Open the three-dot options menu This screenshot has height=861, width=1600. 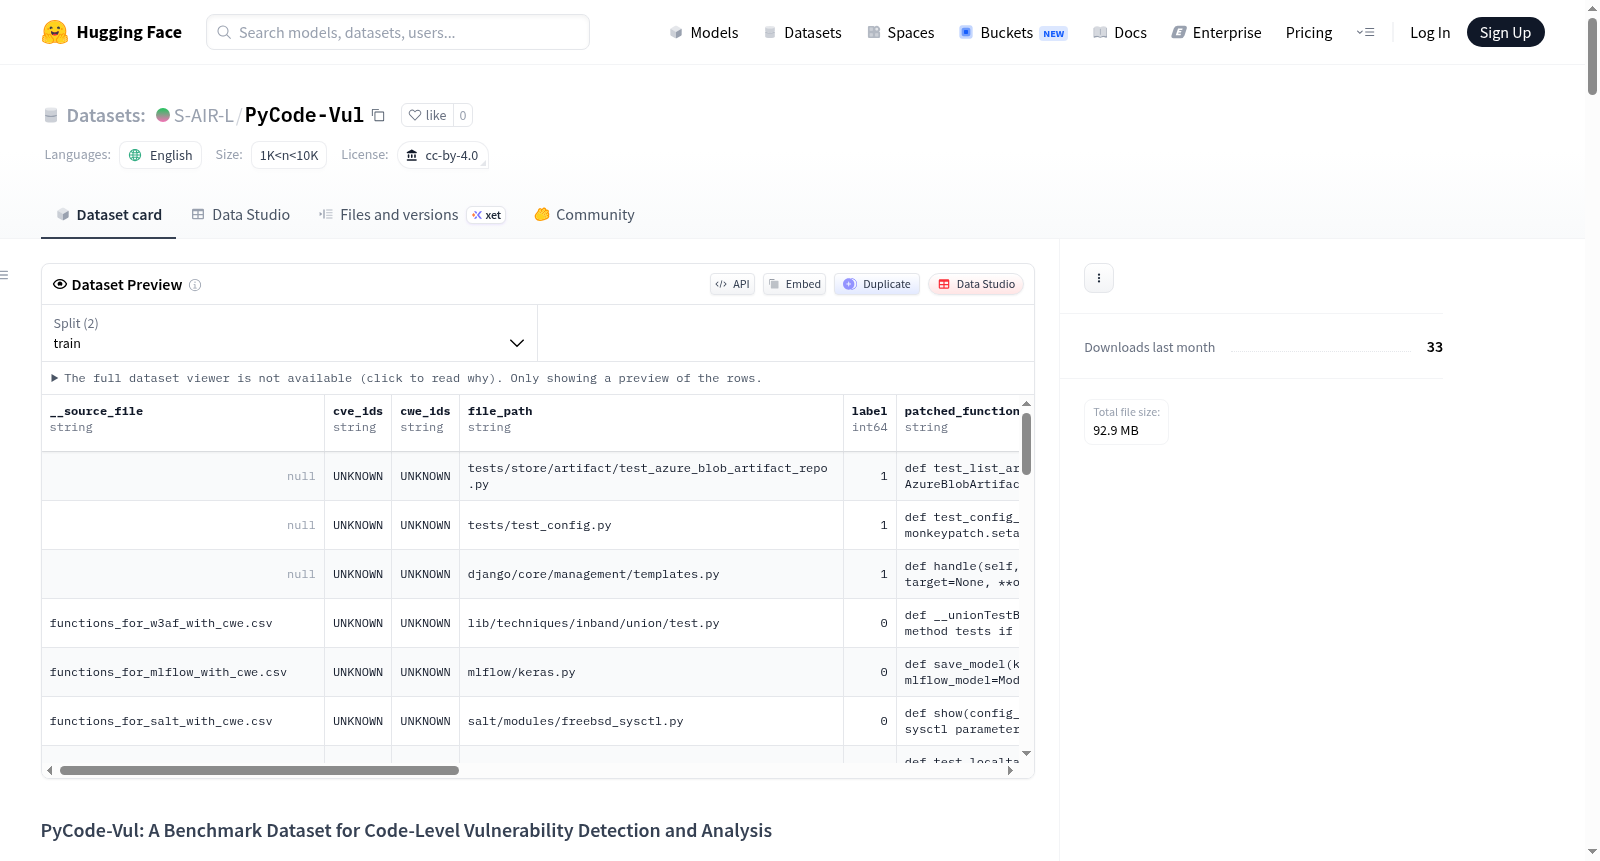point(1099,278)
